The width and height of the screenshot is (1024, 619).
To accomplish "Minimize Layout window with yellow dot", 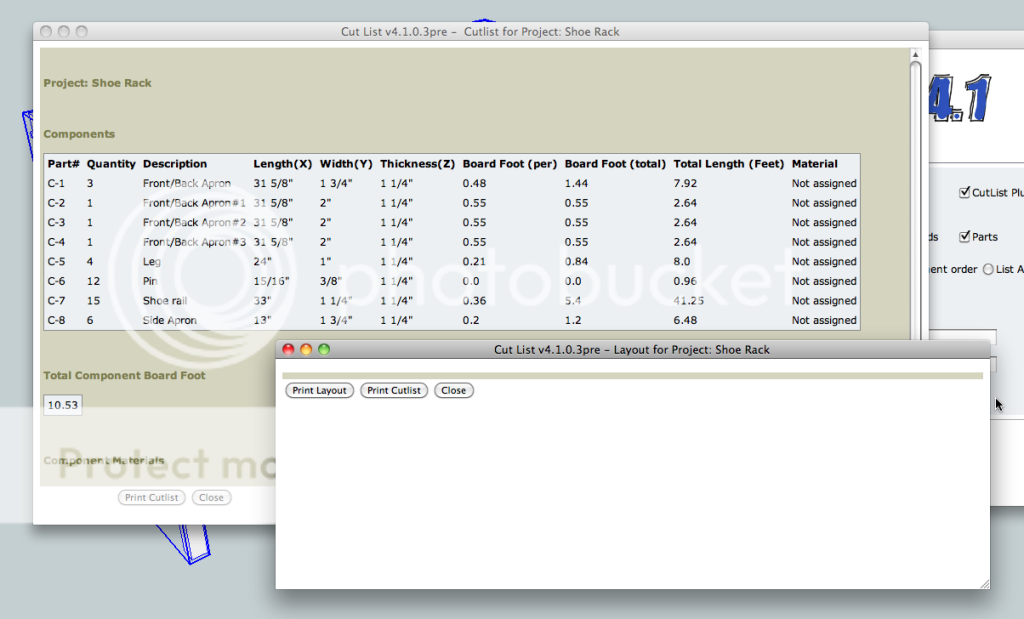I will click(306, 350).
